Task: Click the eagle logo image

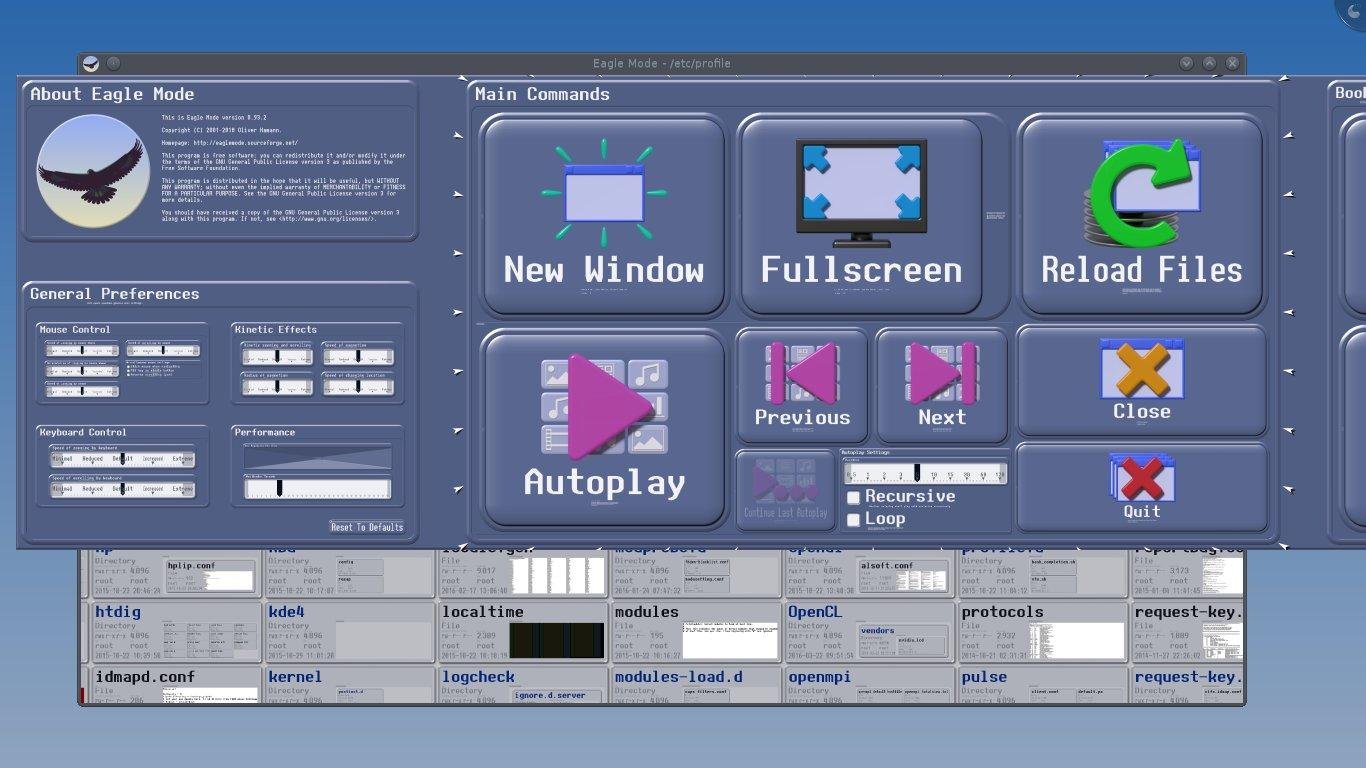Action: (x=93, y=171)
